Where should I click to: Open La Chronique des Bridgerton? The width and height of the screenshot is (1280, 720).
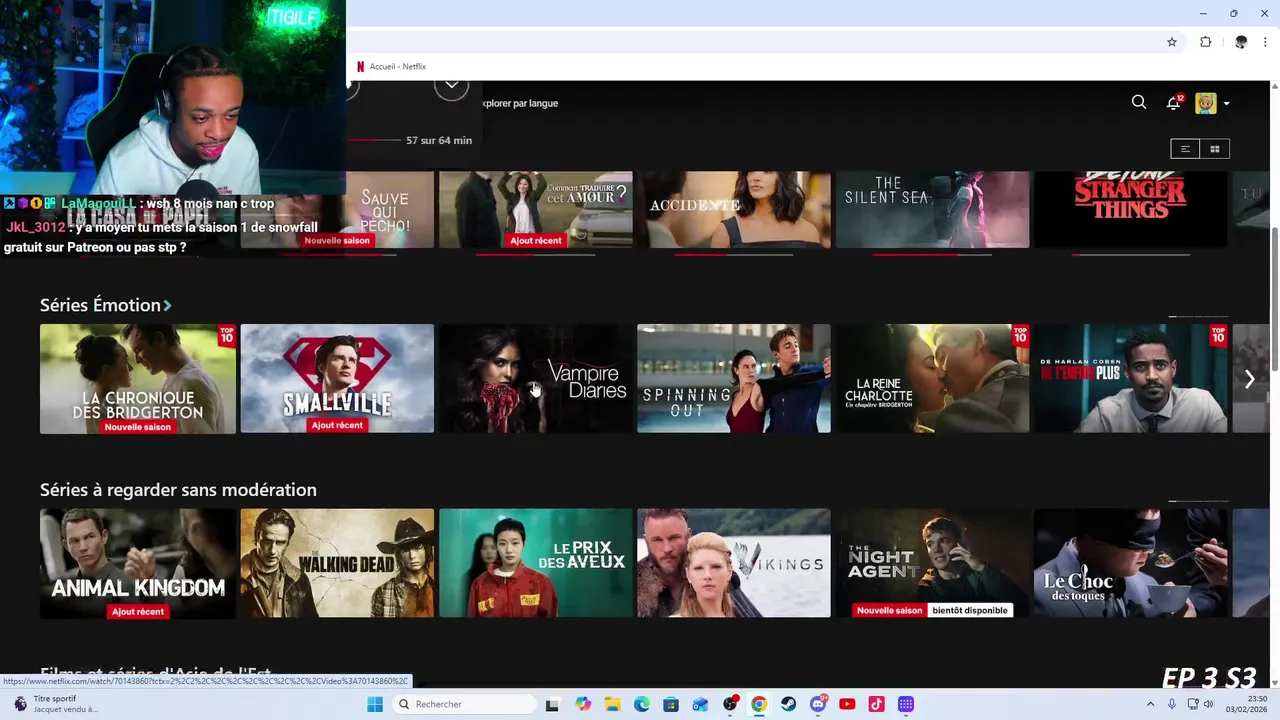tap(138, 379)
